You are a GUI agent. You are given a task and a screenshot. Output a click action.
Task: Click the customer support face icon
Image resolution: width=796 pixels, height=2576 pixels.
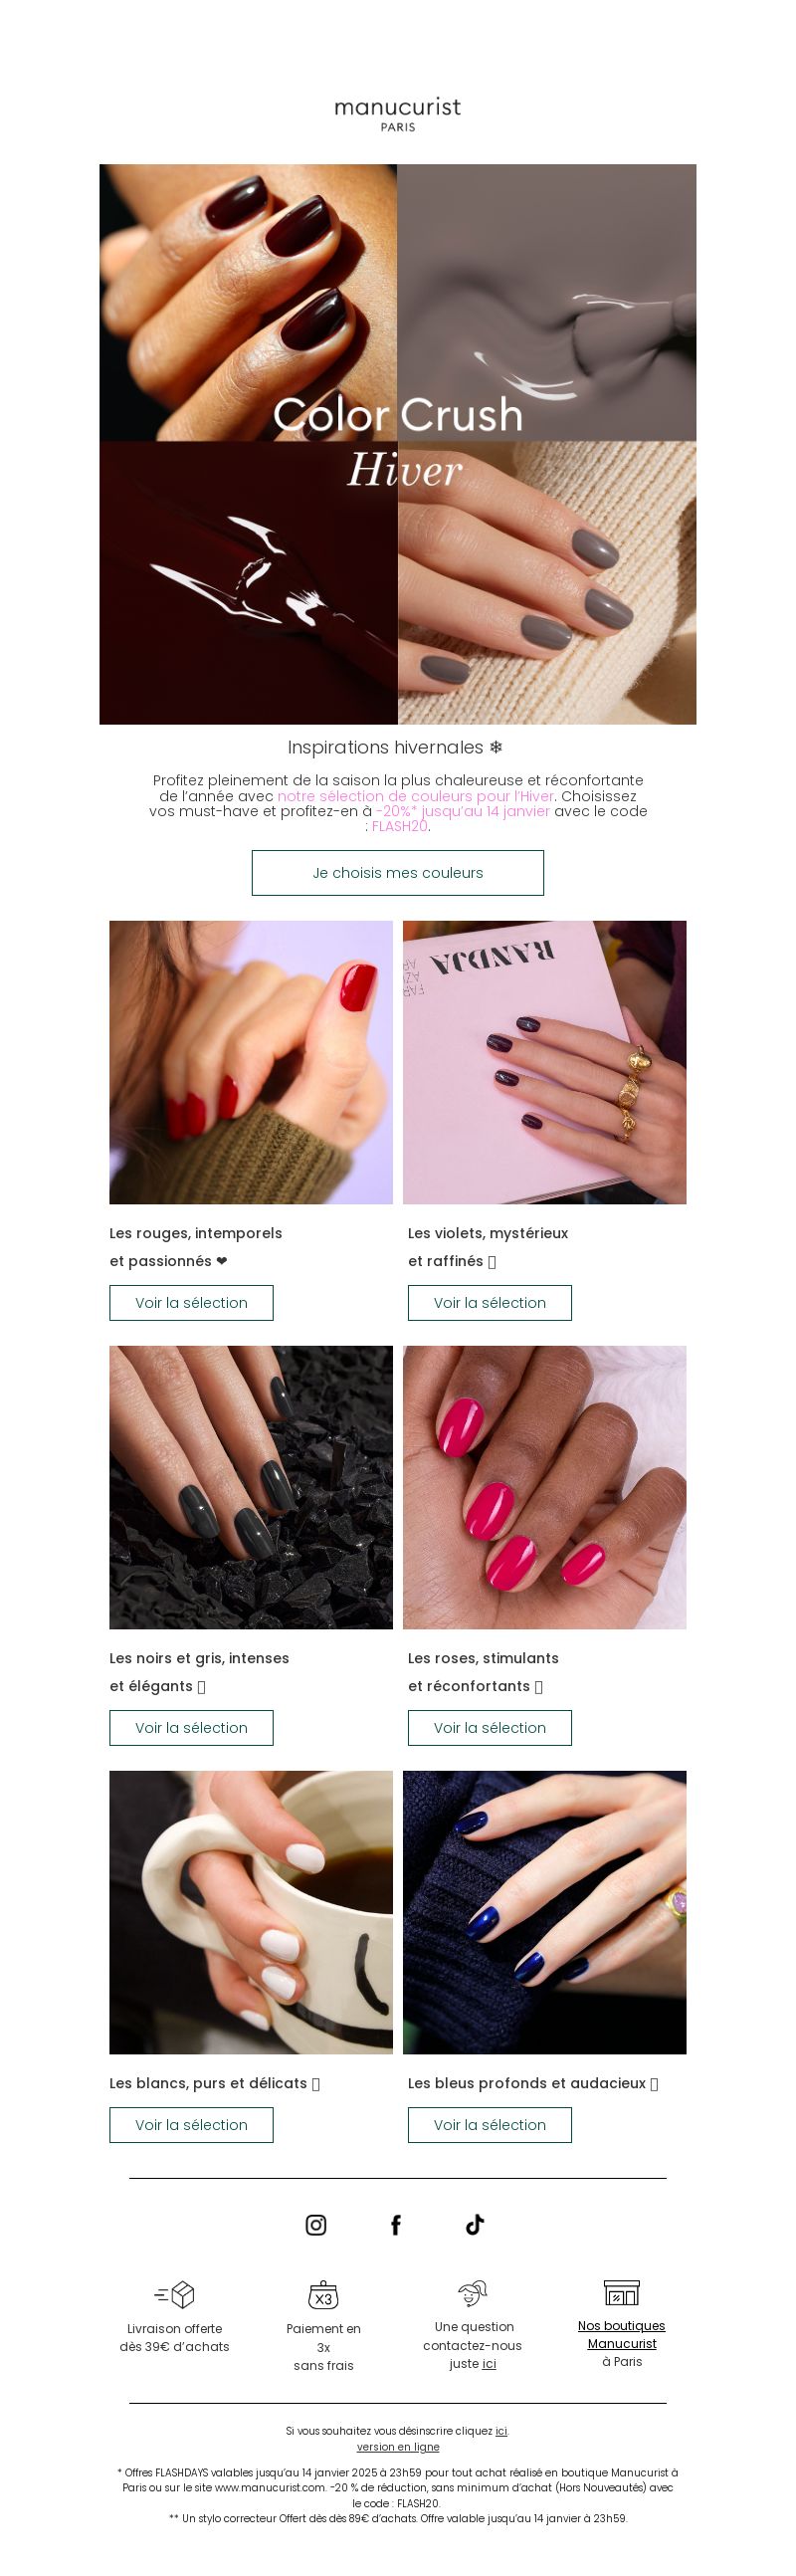point(472,2293)
